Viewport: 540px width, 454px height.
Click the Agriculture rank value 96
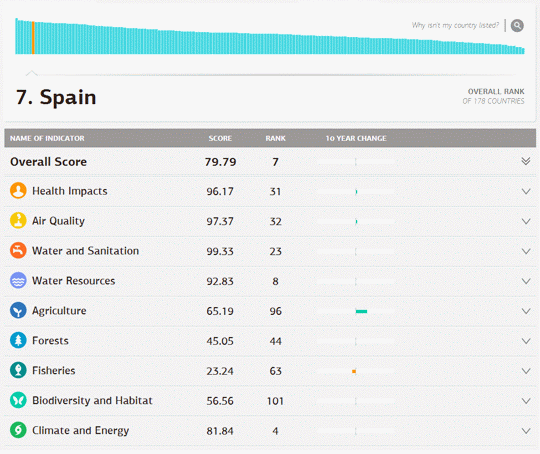pyautogui.click(x=276, y=311)
